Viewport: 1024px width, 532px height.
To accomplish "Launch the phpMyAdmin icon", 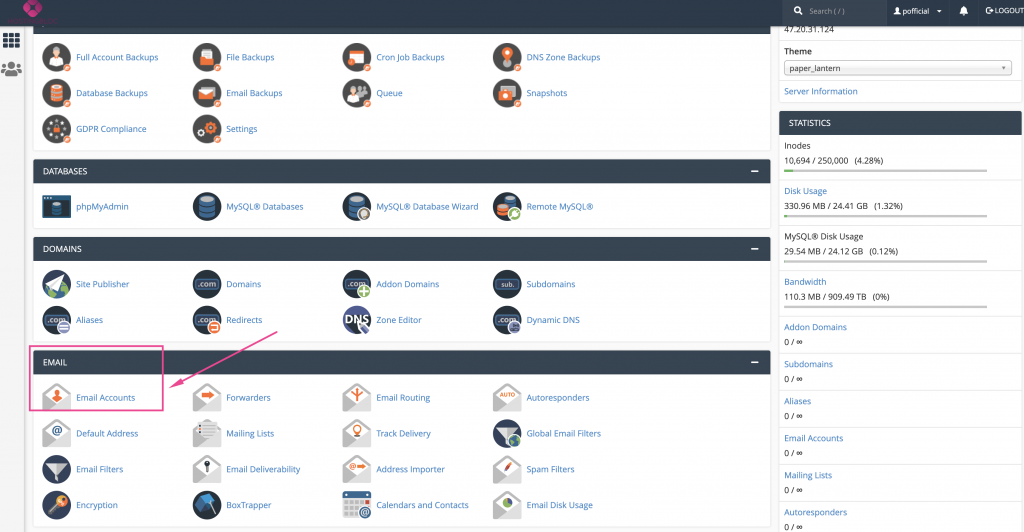I will tap(57, 206).
